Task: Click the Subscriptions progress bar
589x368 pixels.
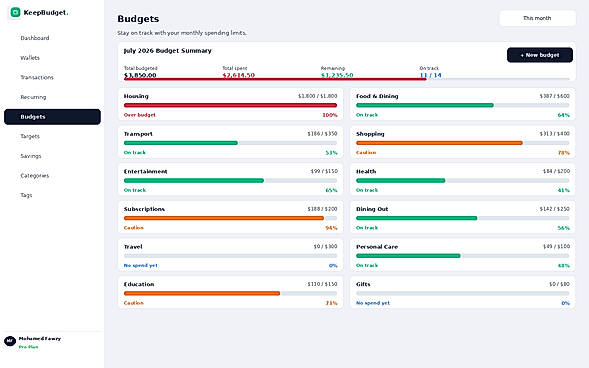Action: tap(230, 218)
